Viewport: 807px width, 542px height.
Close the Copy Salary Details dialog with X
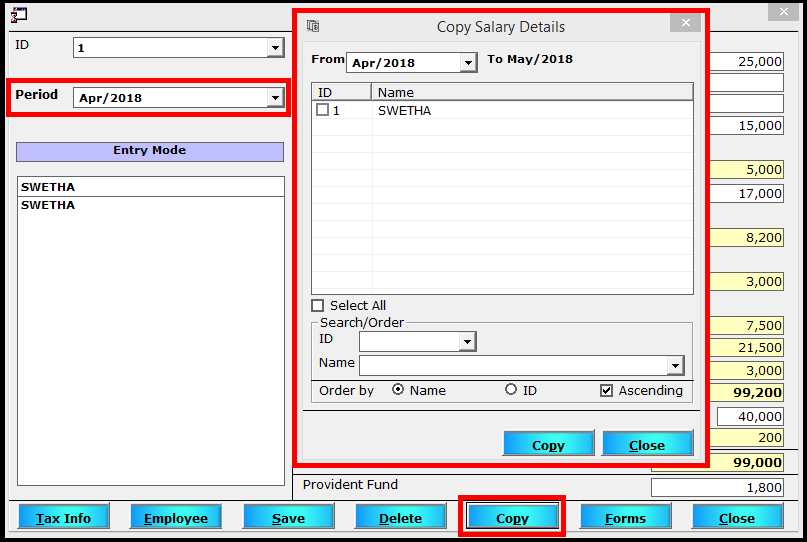[x=686, y=23]
